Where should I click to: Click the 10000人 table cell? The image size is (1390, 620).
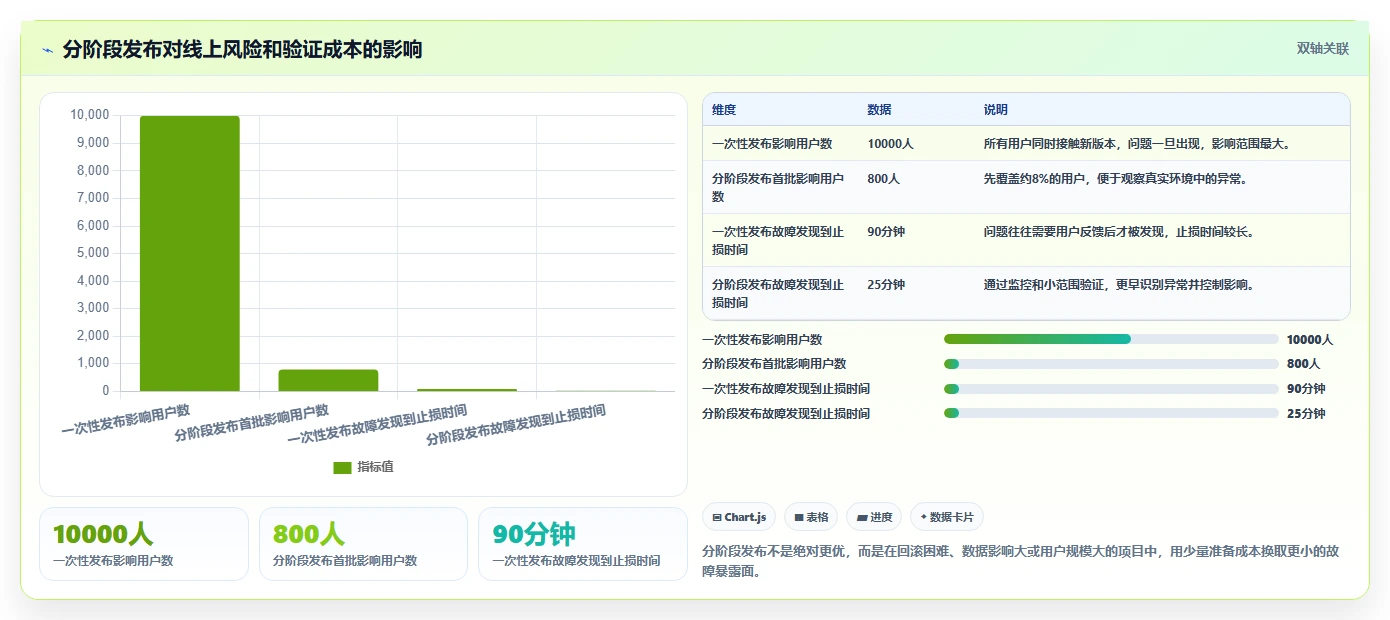click(x=890, y=144)
